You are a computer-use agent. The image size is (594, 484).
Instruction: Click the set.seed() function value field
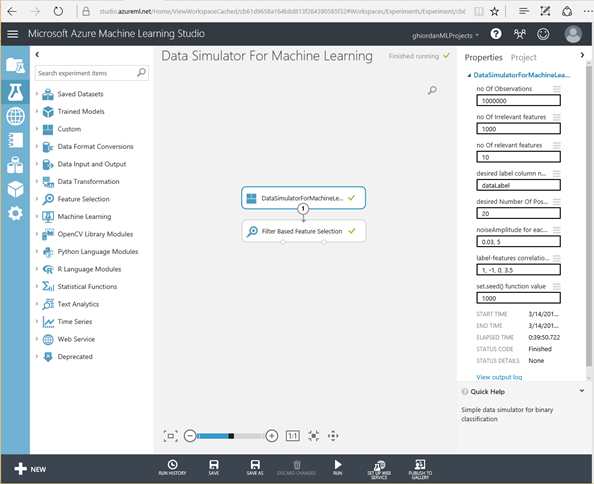518,298
